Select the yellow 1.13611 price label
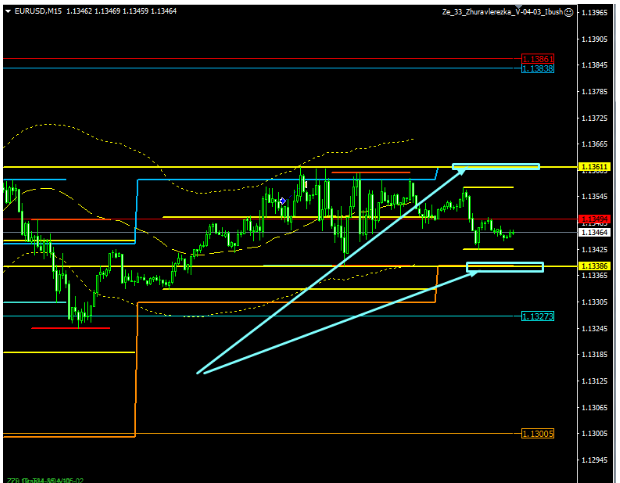620x483 pixels. (595, 167)
